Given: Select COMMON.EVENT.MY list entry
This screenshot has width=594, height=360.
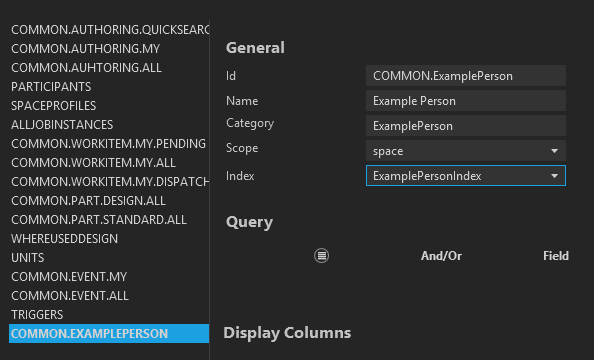Looking at the screenshot, I should (109, 277).
